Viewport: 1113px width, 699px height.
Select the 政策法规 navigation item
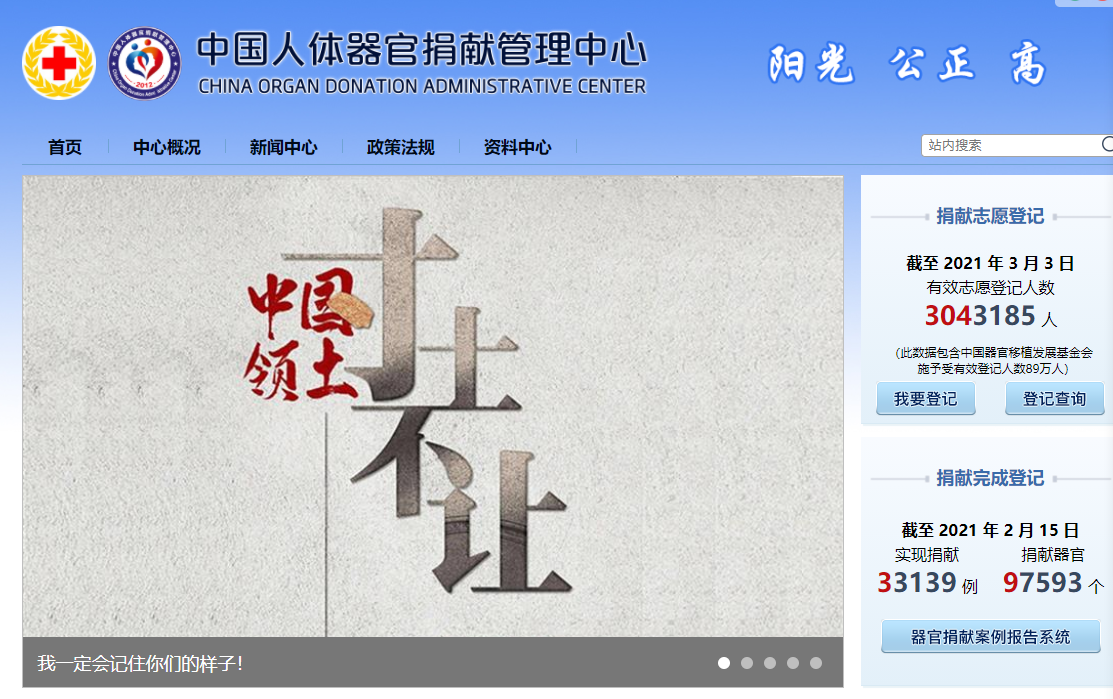tap(401, 147)
